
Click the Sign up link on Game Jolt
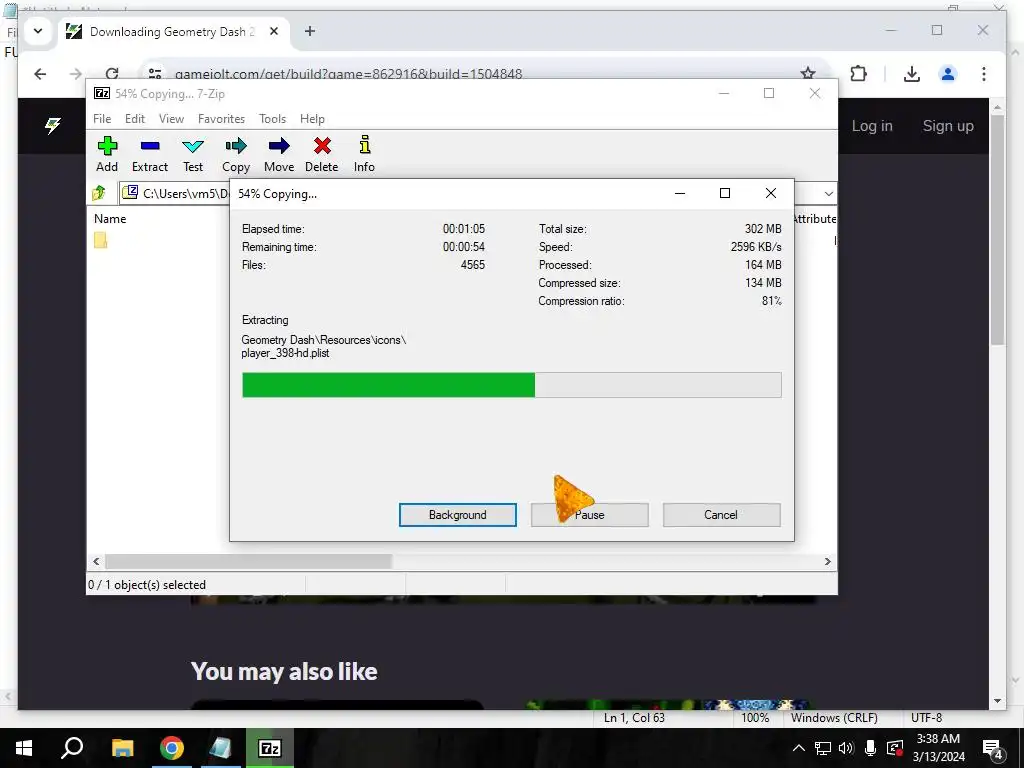pos(948,126)
